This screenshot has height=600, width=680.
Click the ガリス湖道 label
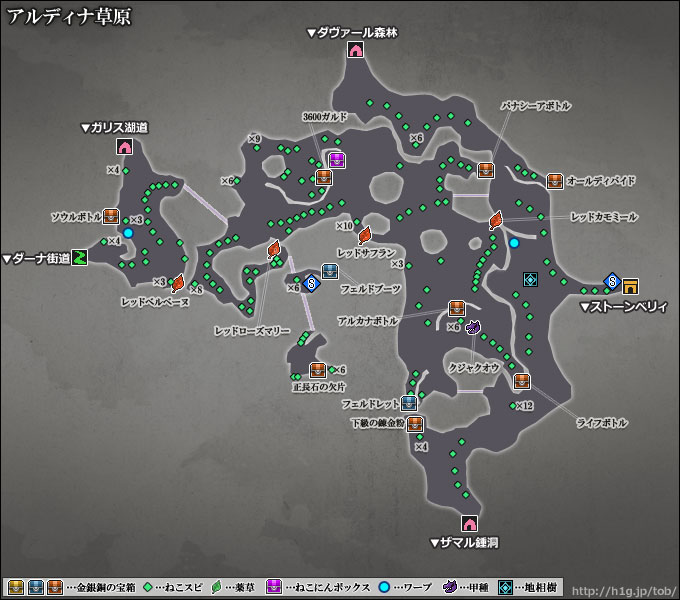[114, 128]
